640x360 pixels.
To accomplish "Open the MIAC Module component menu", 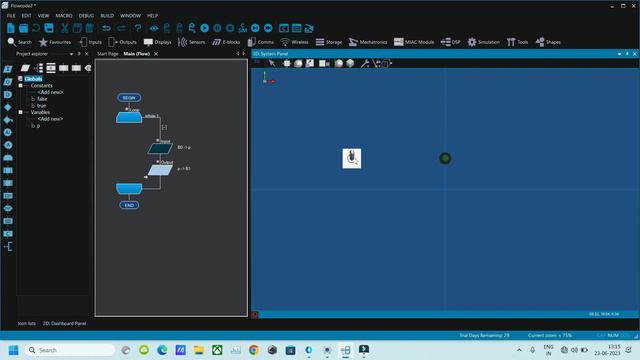I will pos(414,42).
